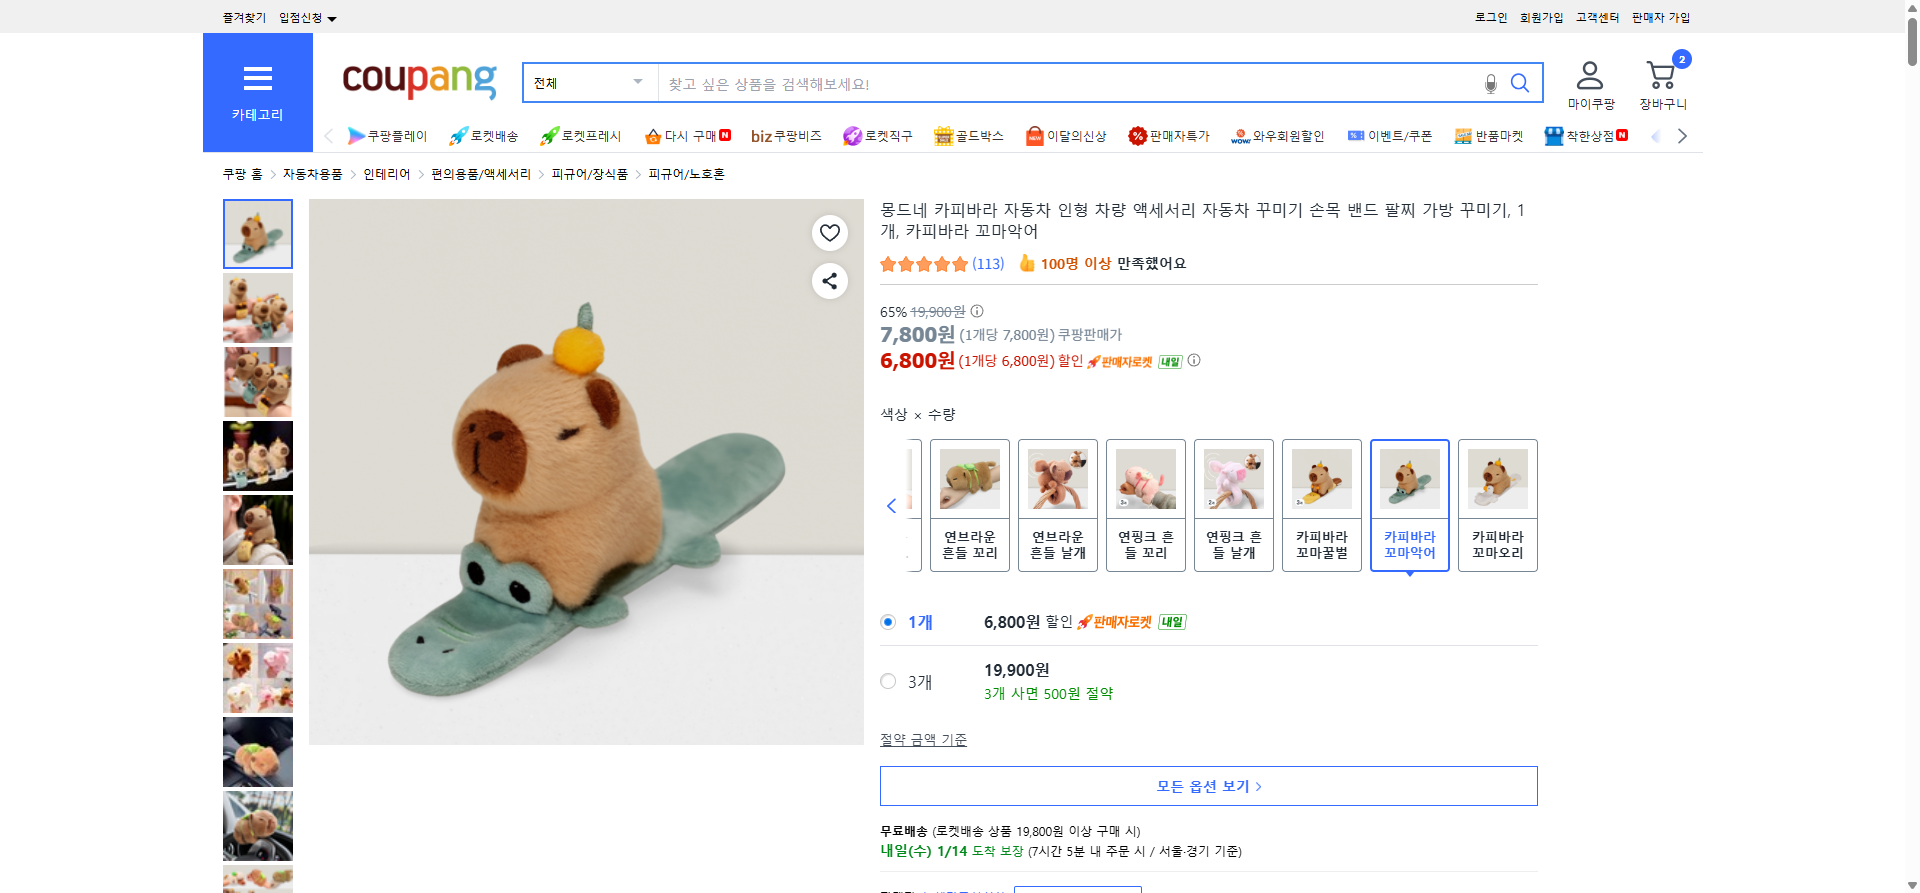
Task: Open the 전체 search category dropdown
Action: (588, 83)
